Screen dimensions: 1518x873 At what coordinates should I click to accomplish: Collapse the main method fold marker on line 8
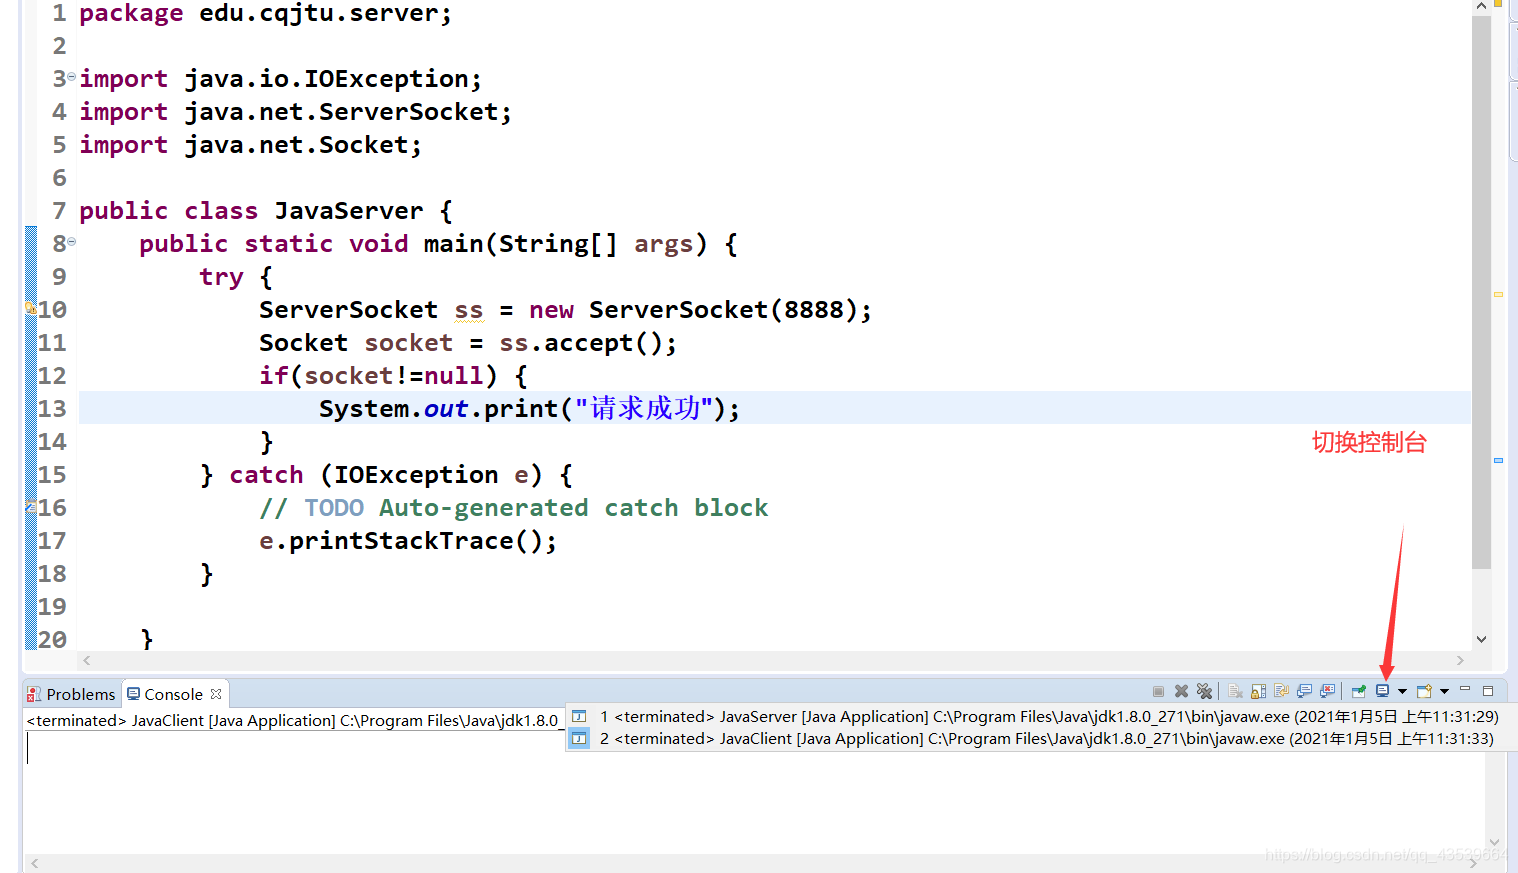71,242
